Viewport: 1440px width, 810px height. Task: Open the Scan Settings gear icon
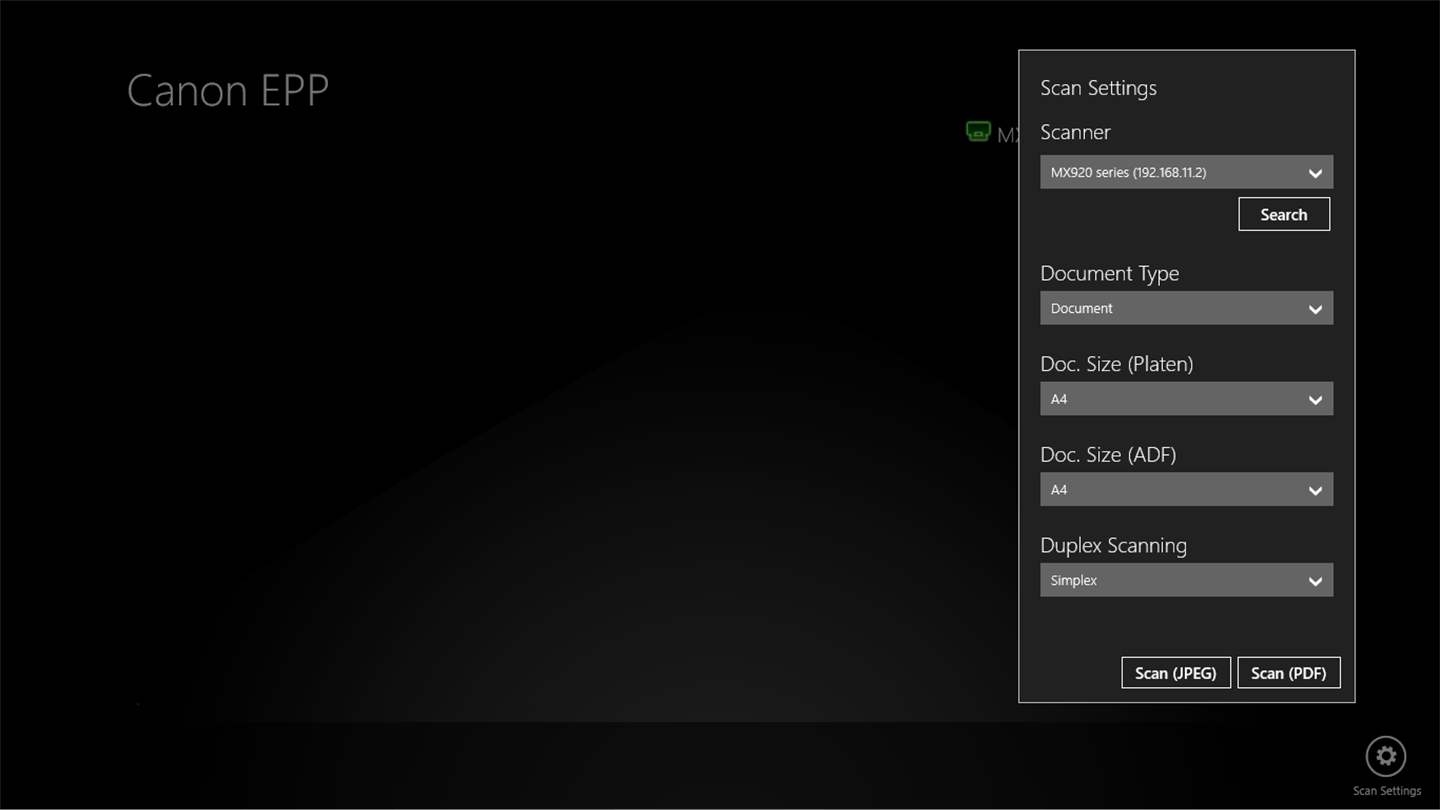pyautogui.click(x=1386, y=757)
